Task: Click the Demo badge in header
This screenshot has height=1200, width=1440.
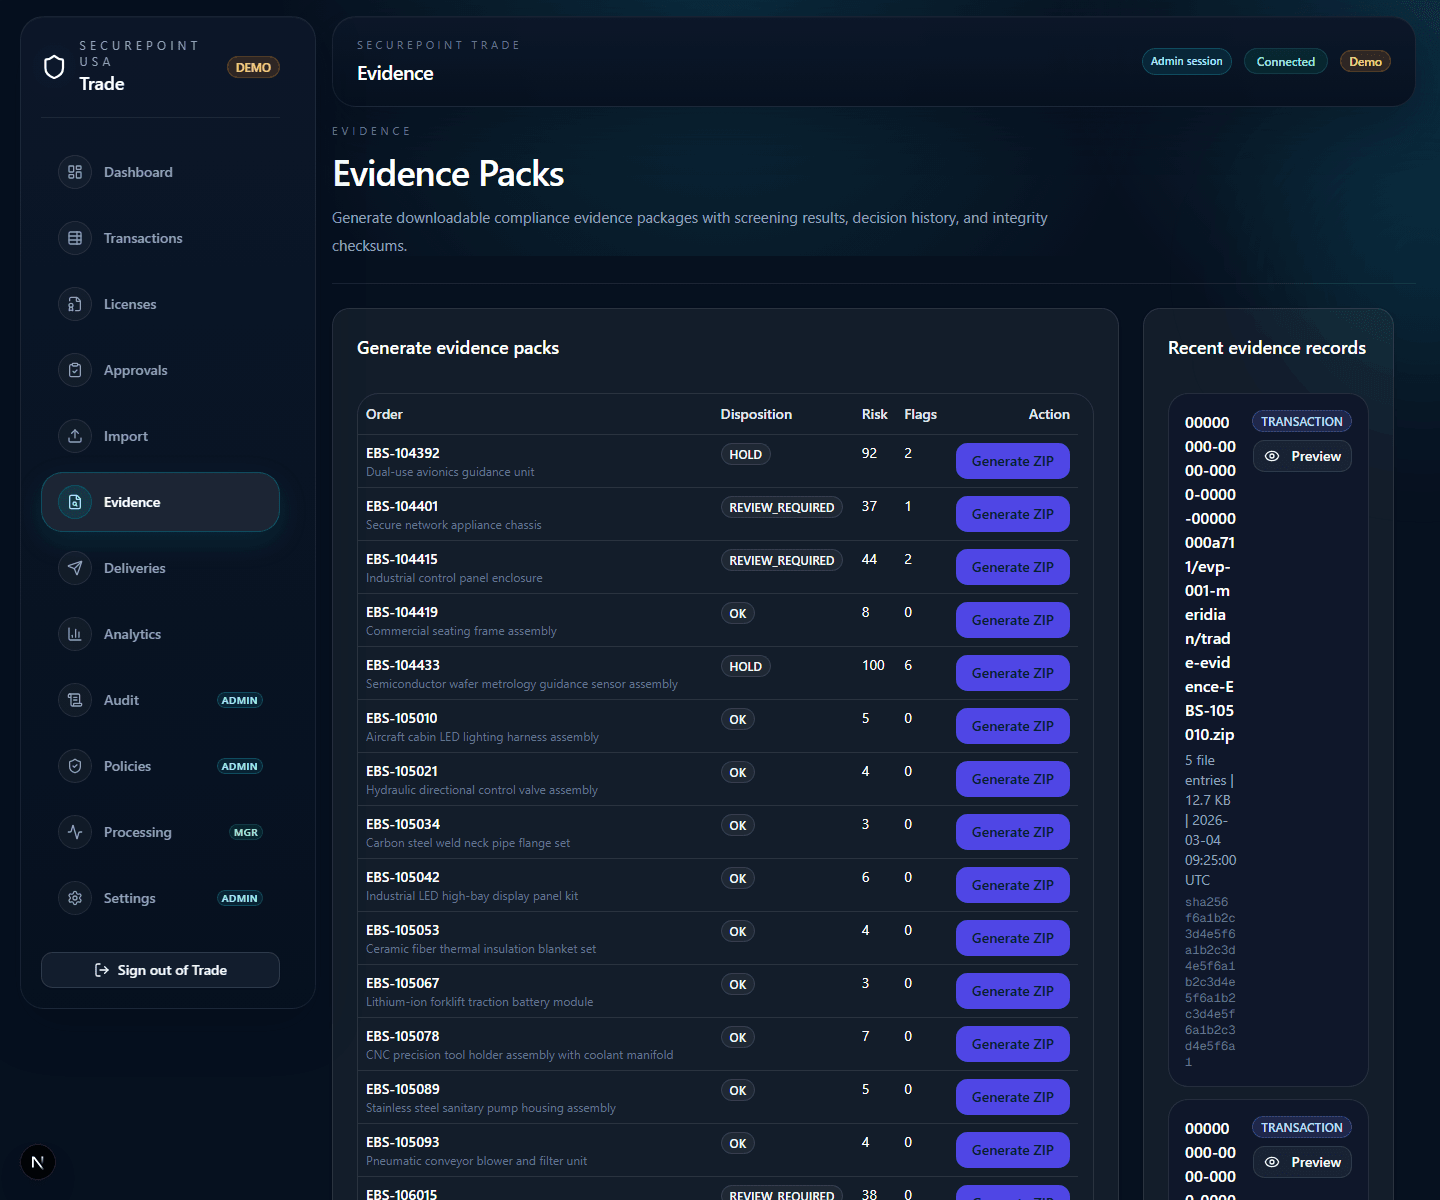Action: tap(1365, 61)
